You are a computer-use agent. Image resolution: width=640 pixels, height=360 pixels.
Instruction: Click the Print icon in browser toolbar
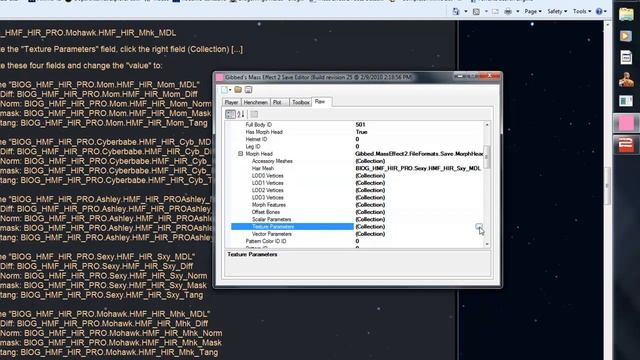click(508, 11)
